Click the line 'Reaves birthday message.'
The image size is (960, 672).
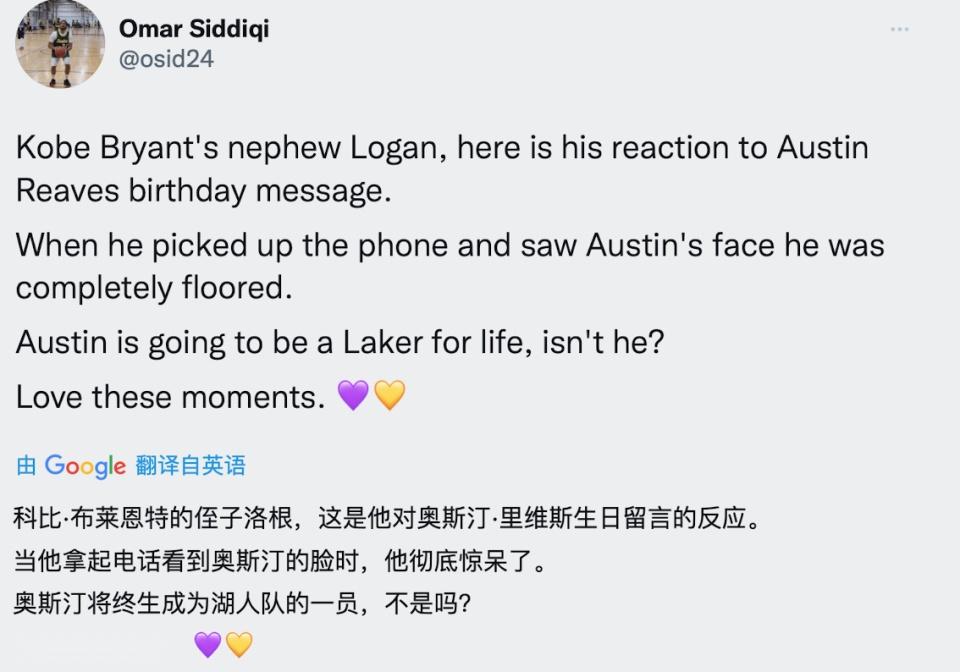point(203,190)
